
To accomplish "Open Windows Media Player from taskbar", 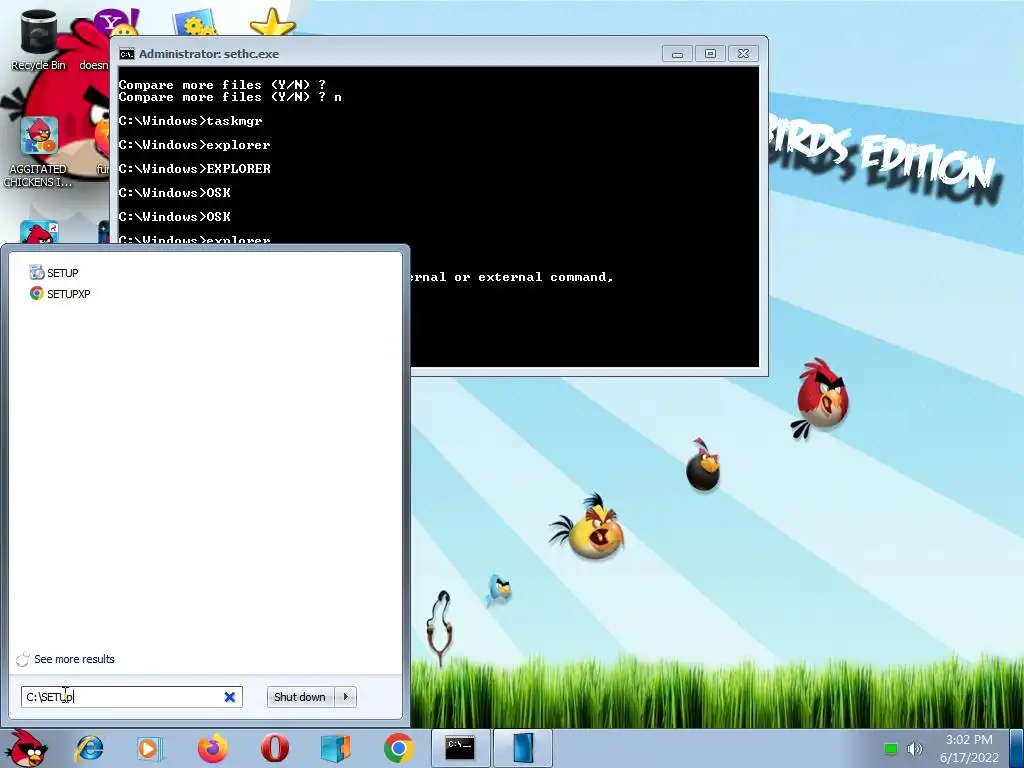I will [x=149, y=748].
